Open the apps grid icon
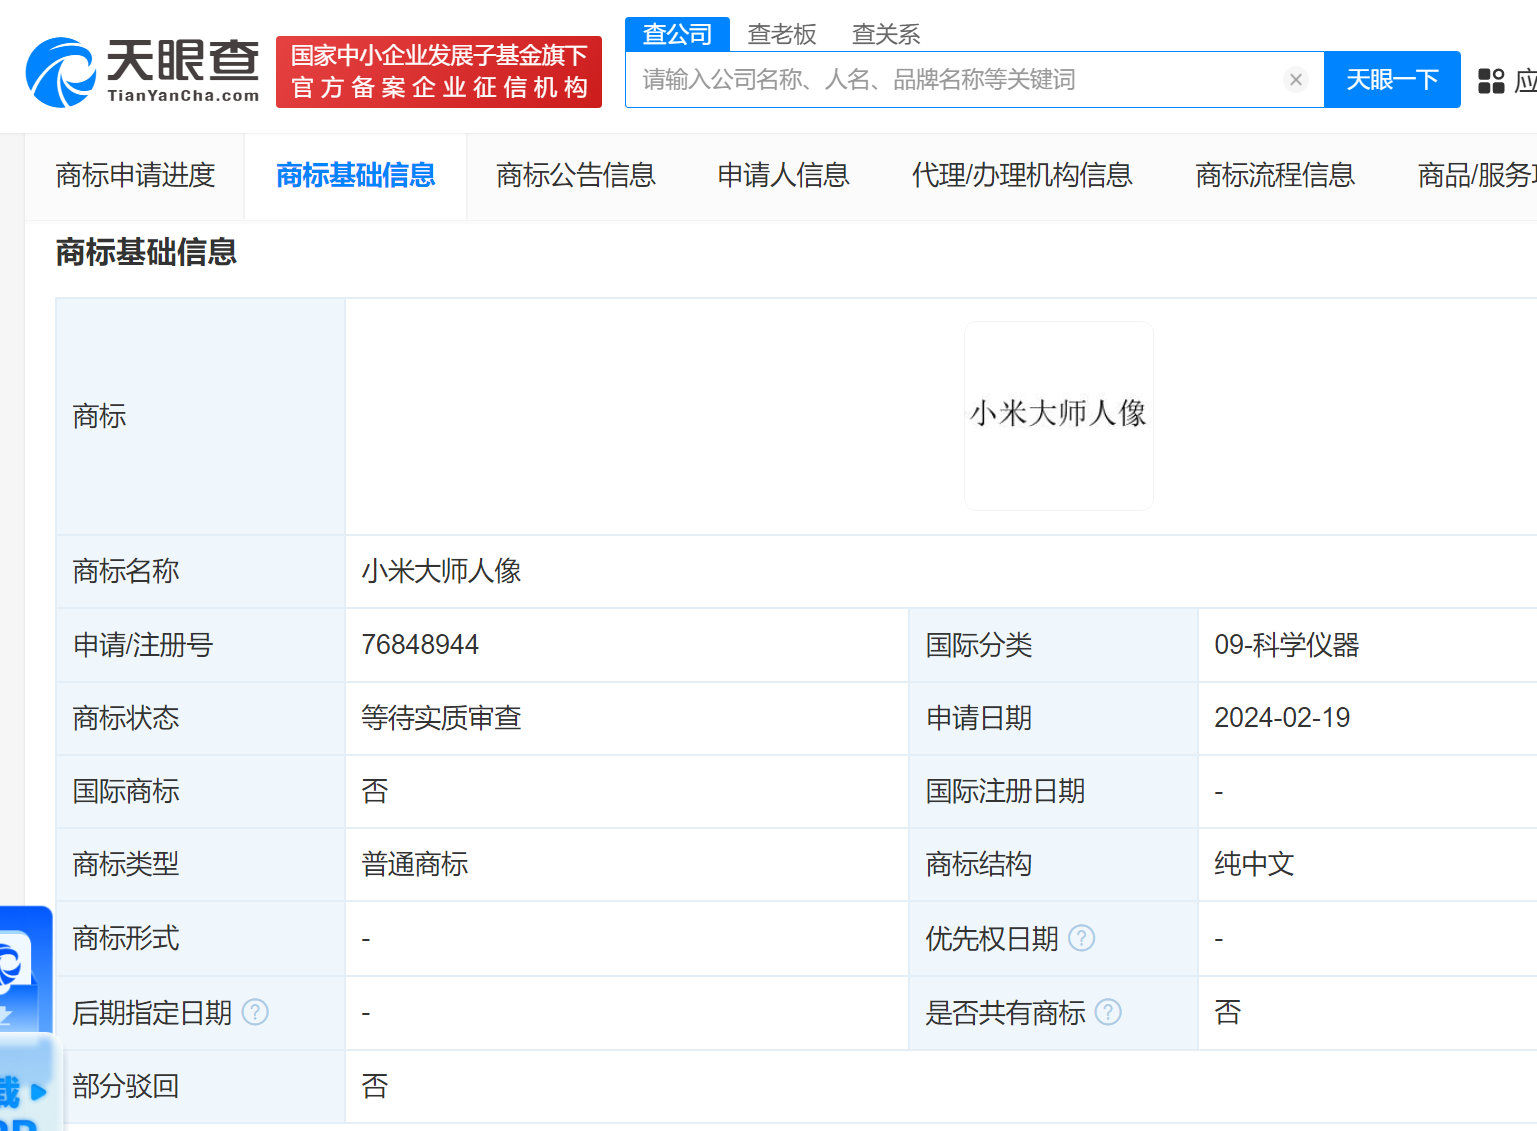This screenshot has width=1537, height=1131. (x=1491, y=81)
